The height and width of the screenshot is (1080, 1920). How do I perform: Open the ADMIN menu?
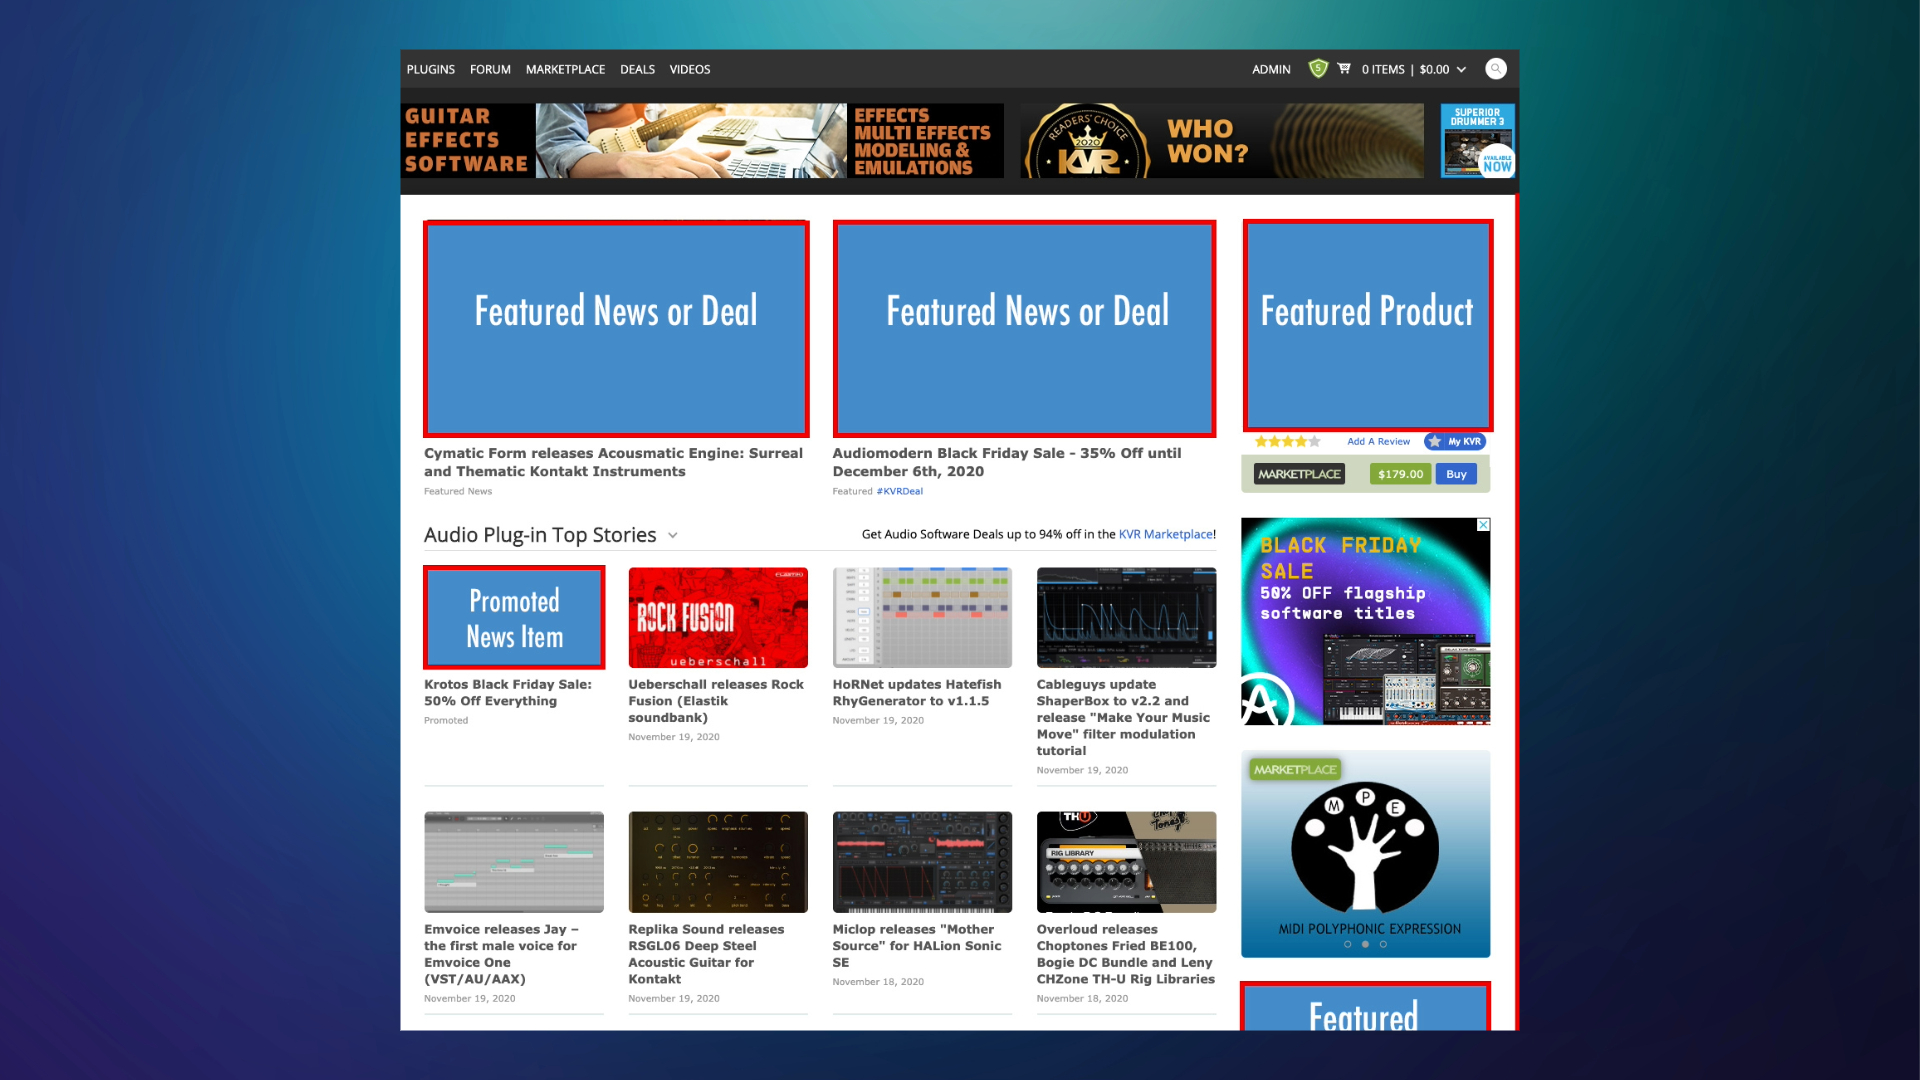point(1271,69)
